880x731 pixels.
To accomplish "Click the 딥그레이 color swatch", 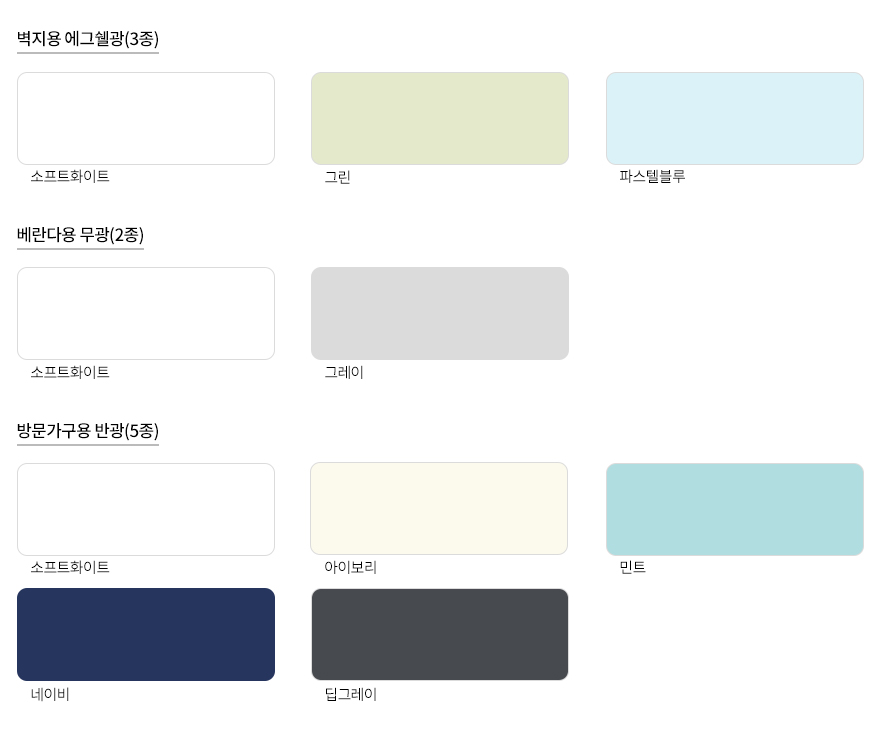I will 440,634.
